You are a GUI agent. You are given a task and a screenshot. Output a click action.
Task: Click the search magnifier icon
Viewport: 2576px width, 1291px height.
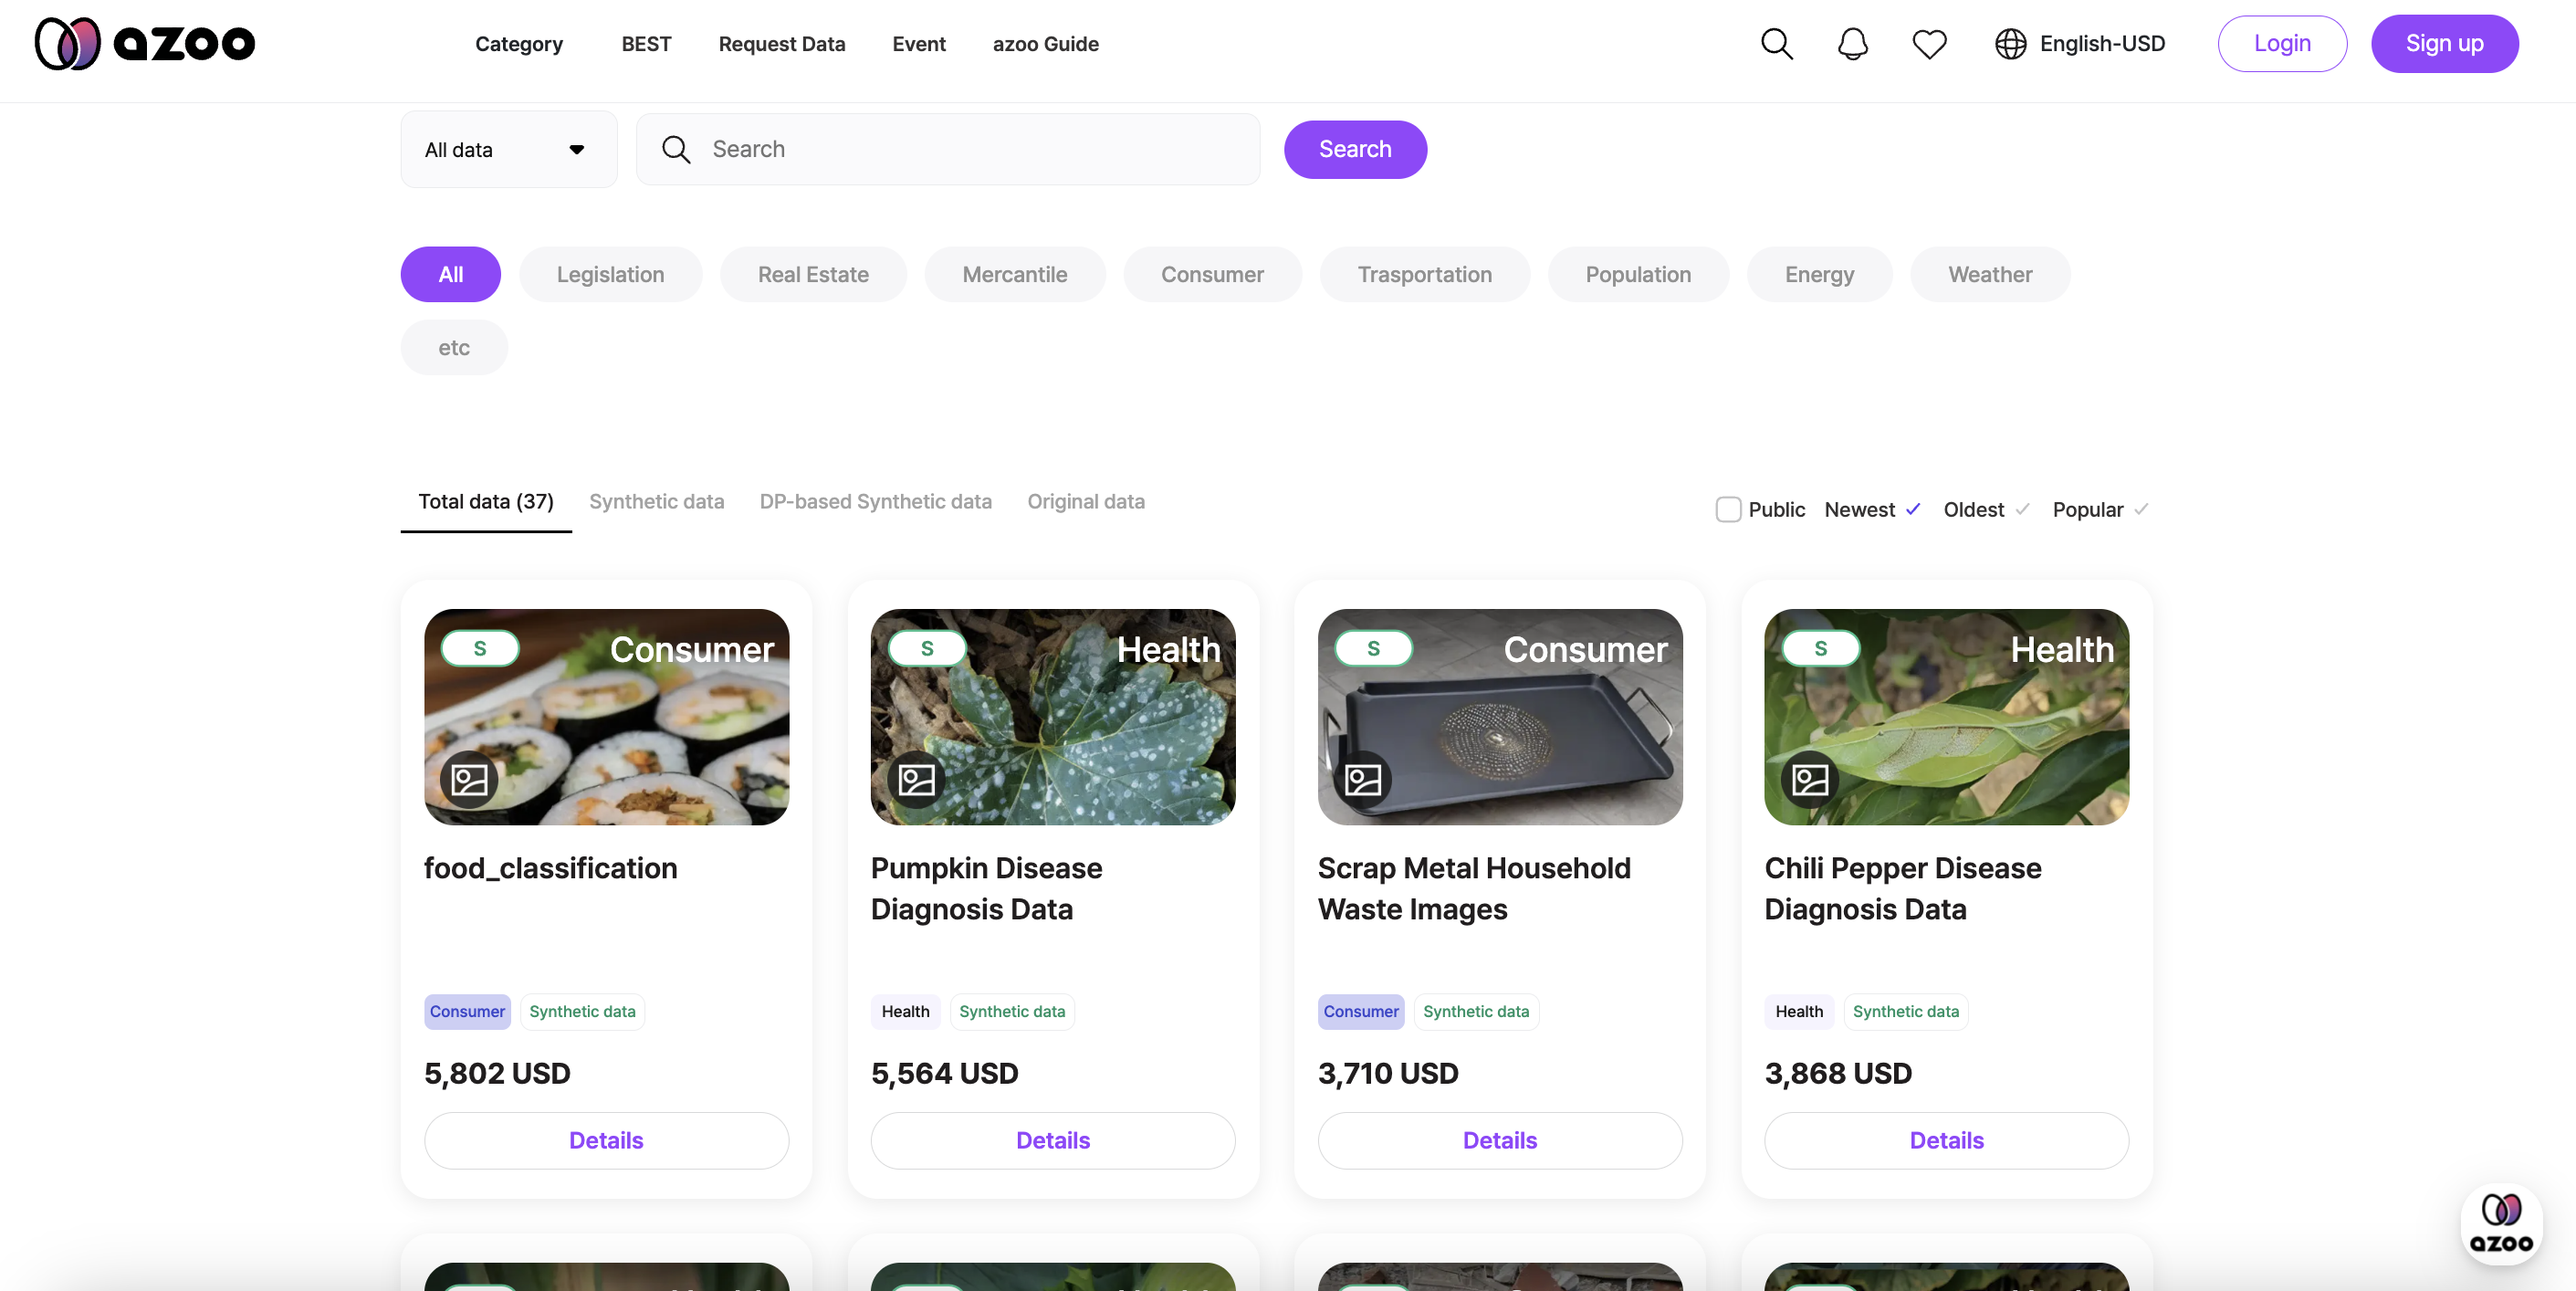coord(1775,43)
